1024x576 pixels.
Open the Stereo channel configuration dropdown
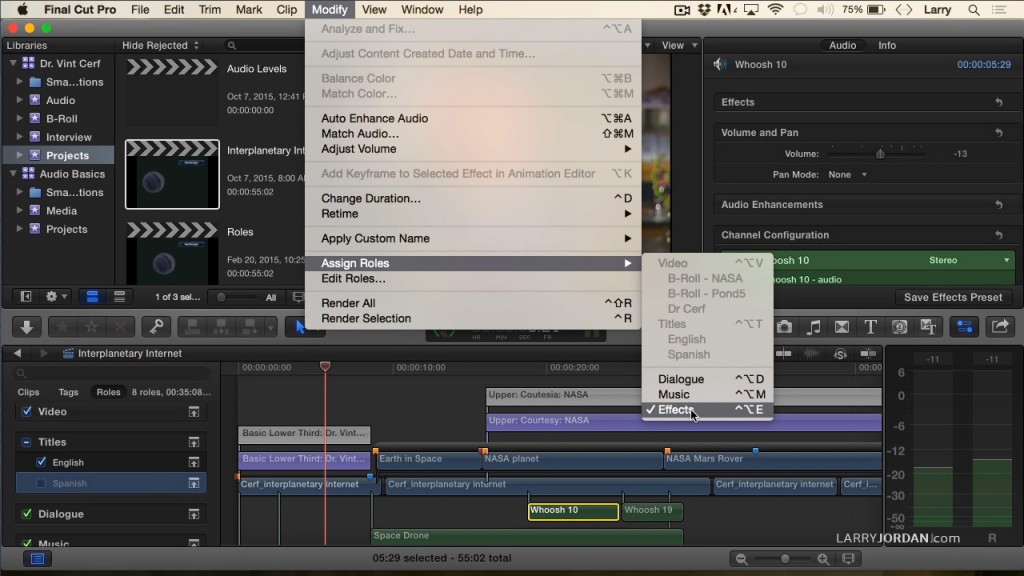(969, 260)
